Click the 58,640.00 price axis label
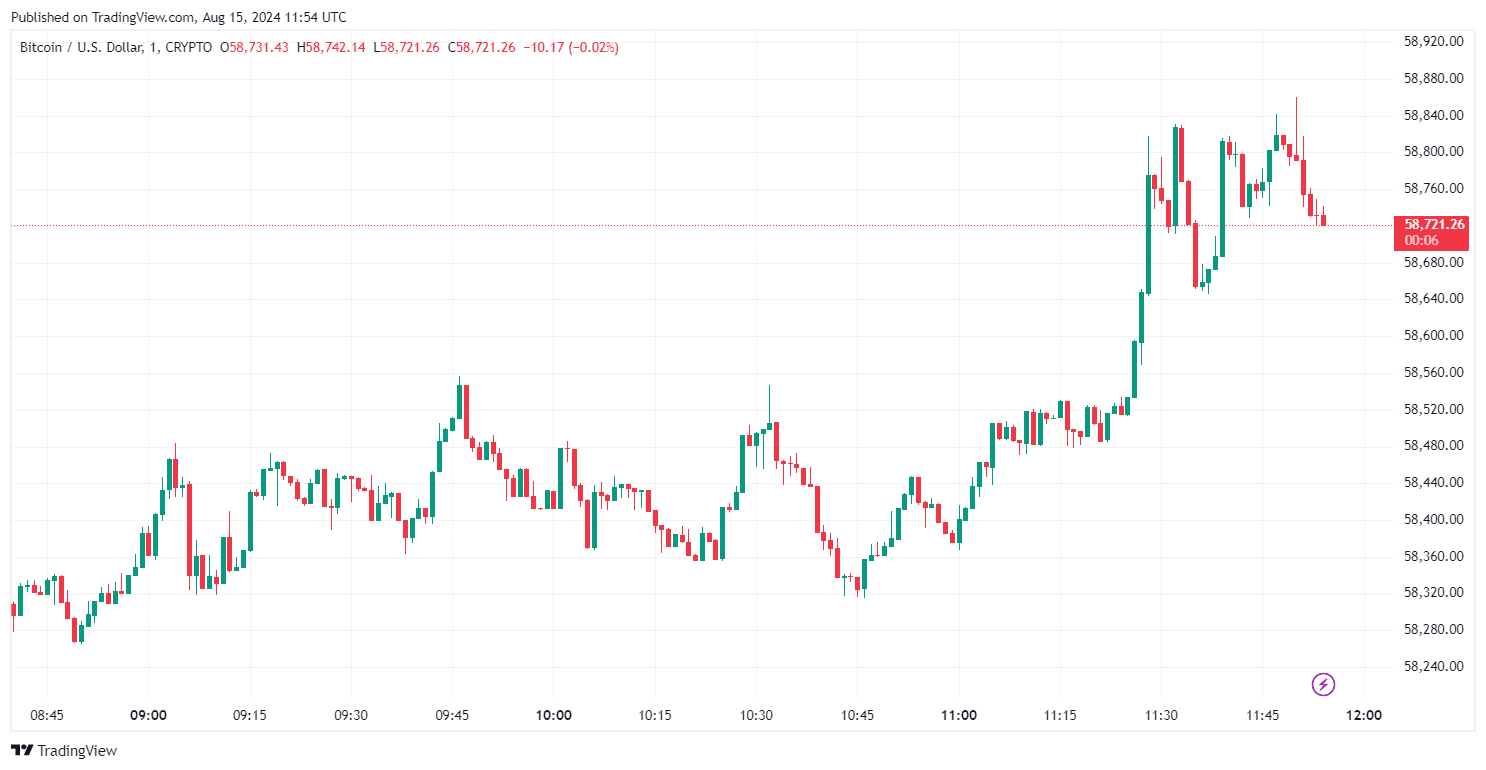The width and height of the screenshot is (1486, 770). coord(1434,298)
